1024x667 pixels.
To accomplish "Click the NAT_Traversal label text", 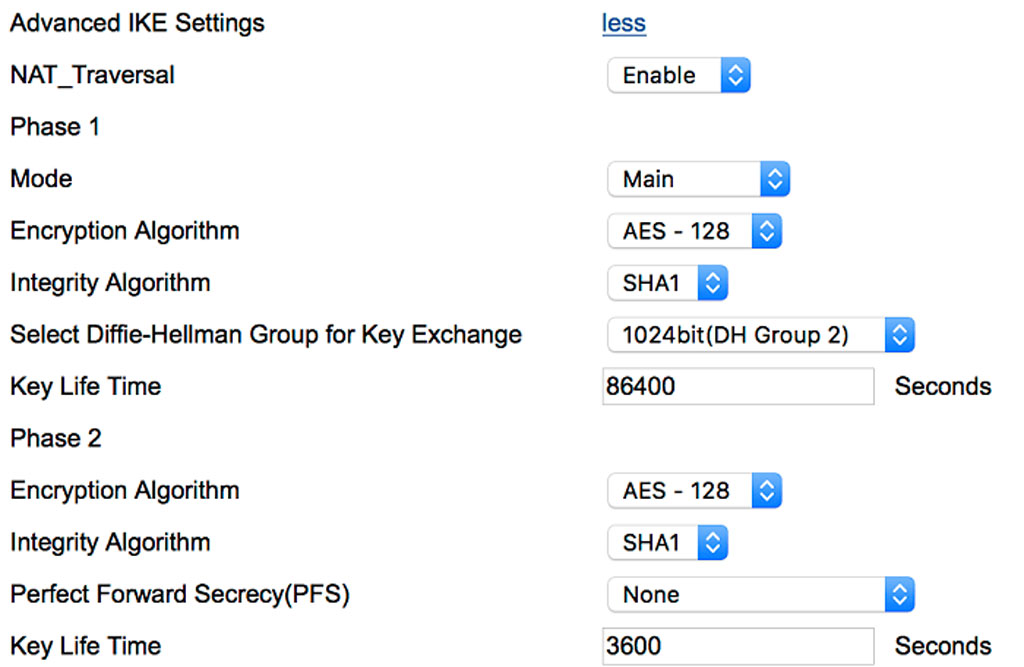I will (x=92, y=75).
